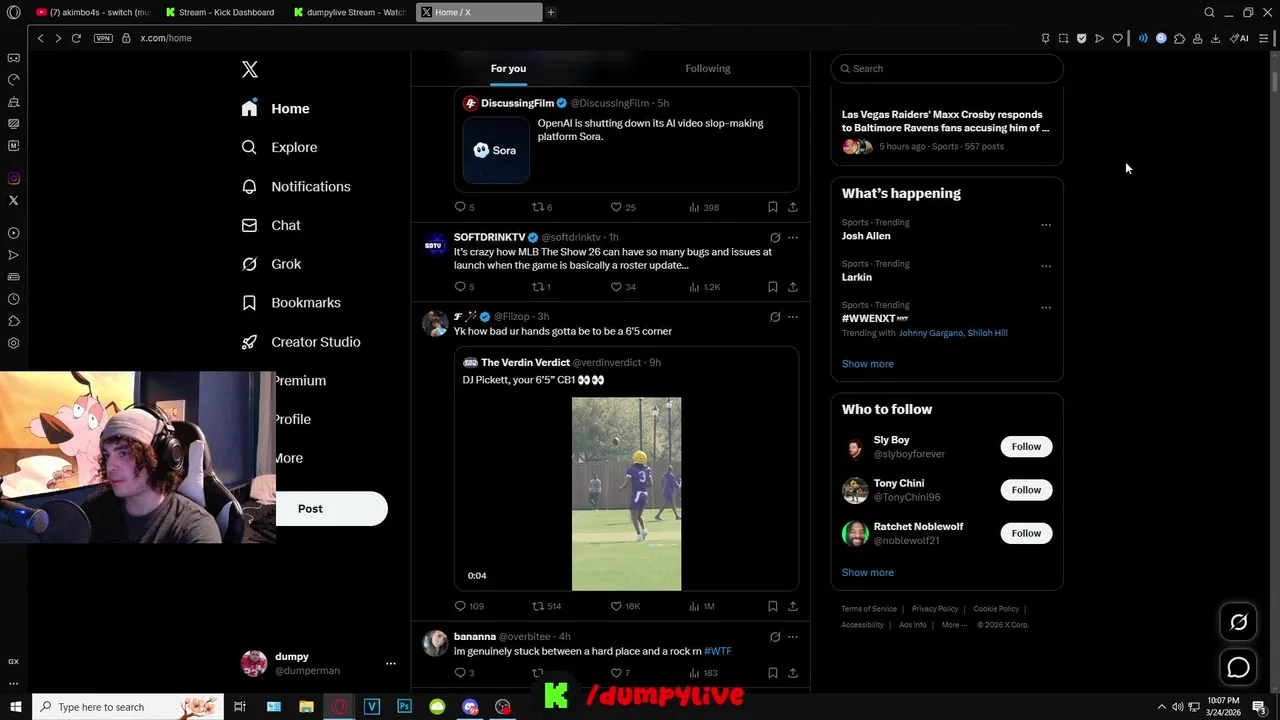Open the Larkin trend options menu
This screenshot has width=1280, height=720.
[x=1046, y=266]
